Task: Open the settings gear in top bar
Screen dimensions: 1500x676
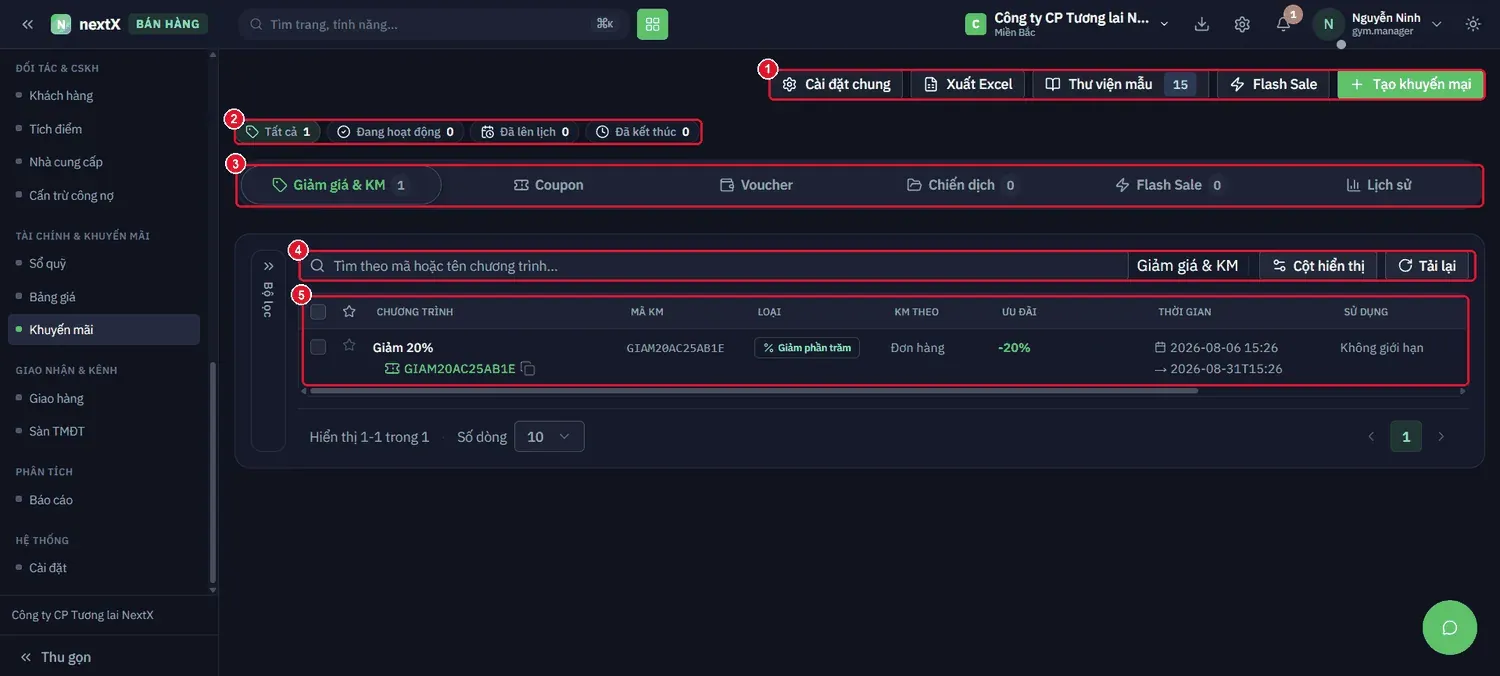Action: click(x=1242, y=24)
